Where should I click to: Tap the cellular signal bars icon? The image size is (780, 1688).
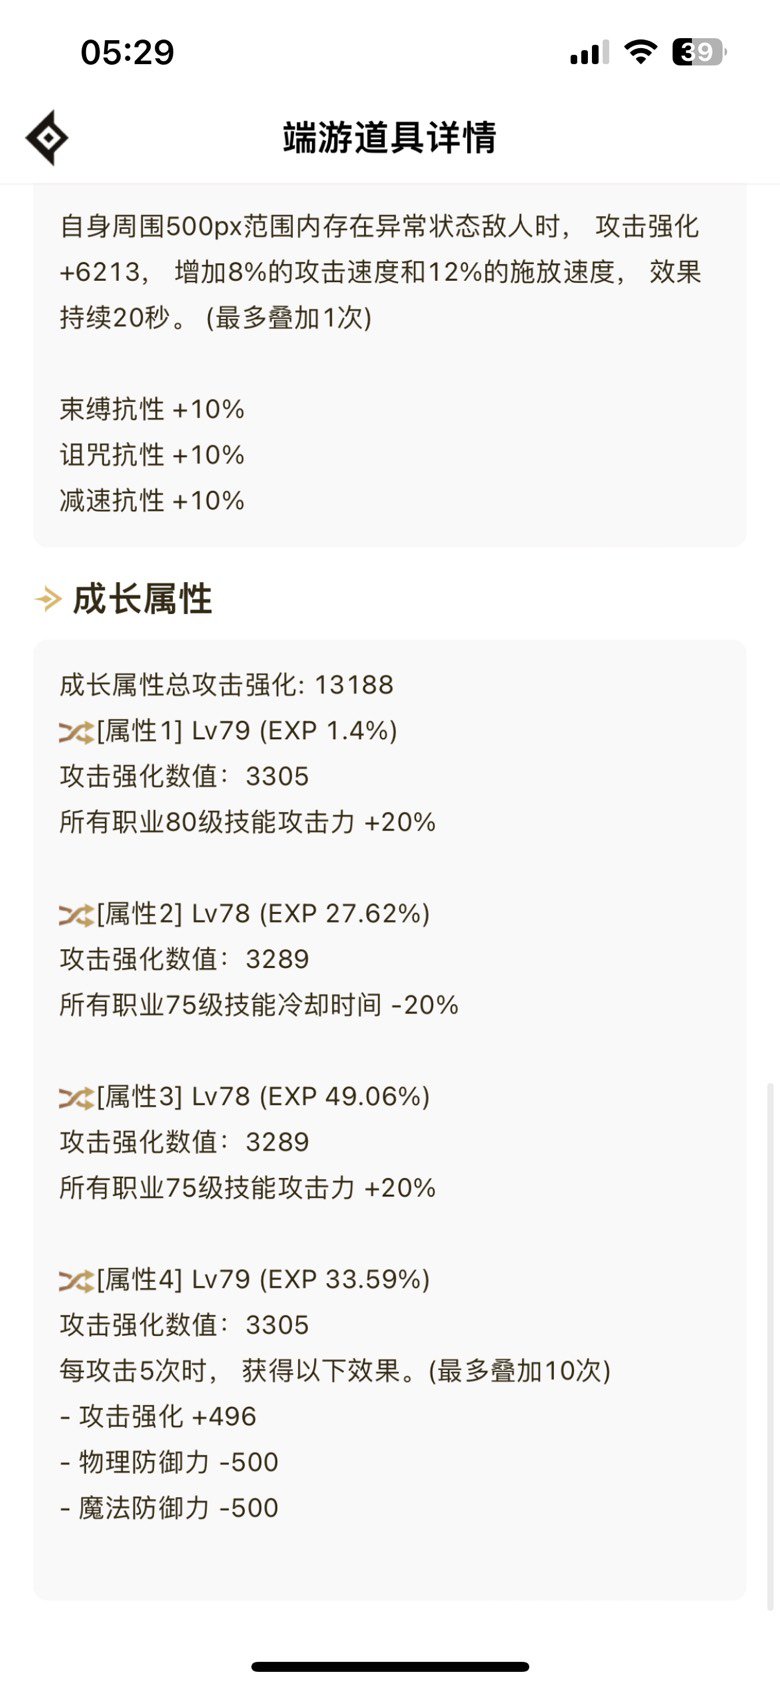tap(590, 53)
